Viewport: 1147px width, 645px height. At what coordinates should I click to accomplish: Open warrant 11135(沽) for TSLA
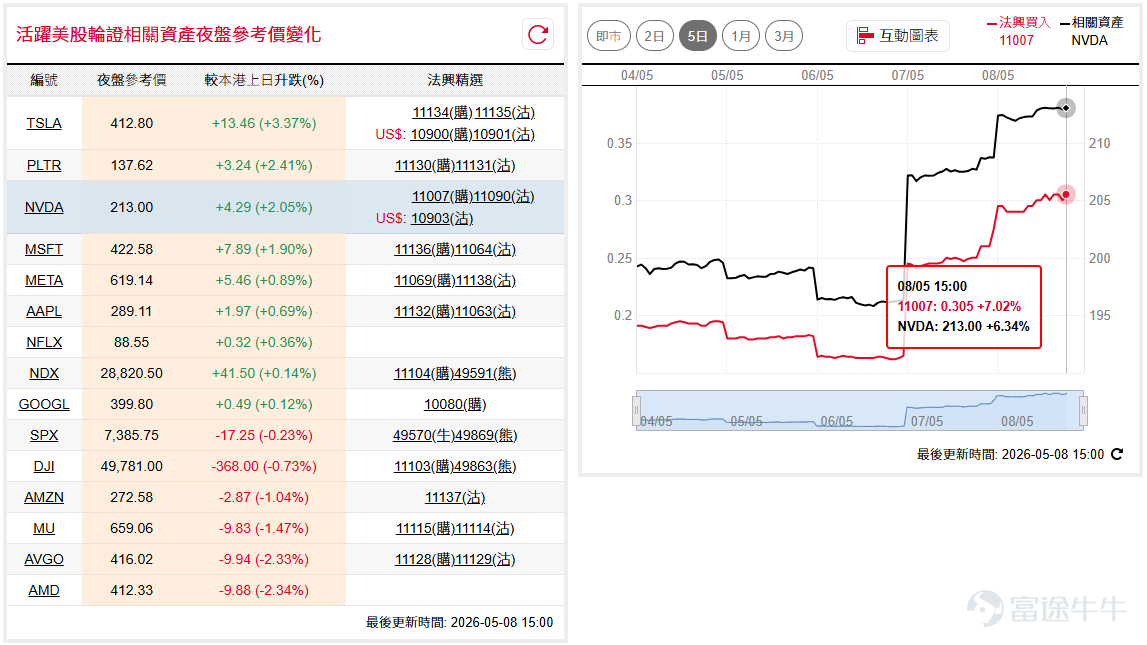(x=505, y=113)
